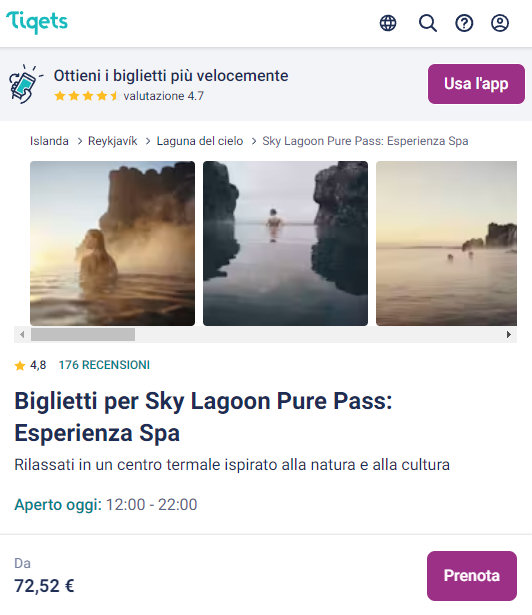Screen dimensions: 532x615
Task: Open Laguna del cielo breadcrumb
Action: 200,141
